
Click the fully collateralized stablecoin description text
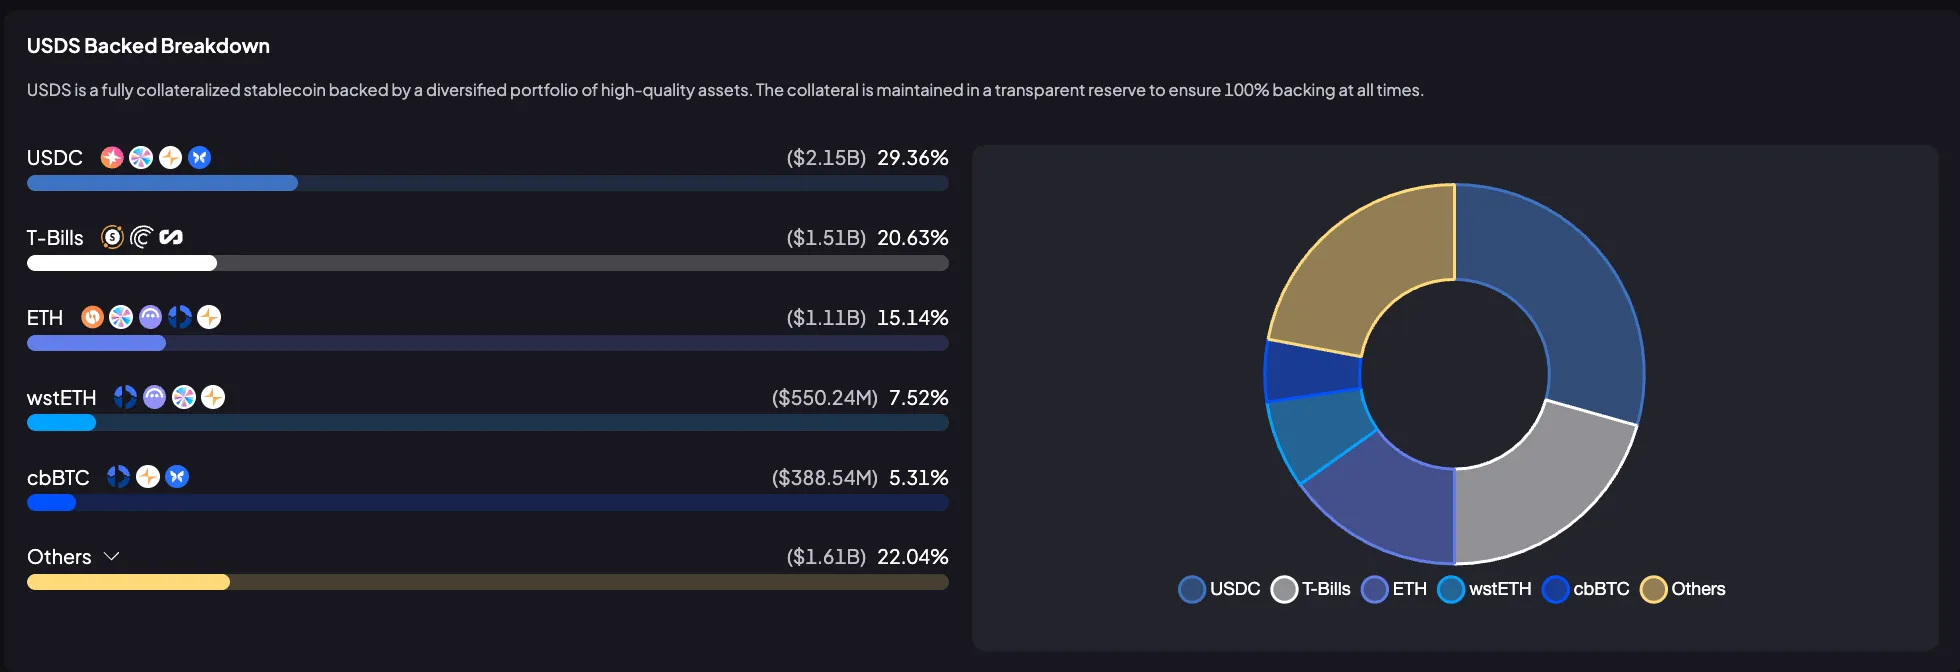tap(725, 90)
